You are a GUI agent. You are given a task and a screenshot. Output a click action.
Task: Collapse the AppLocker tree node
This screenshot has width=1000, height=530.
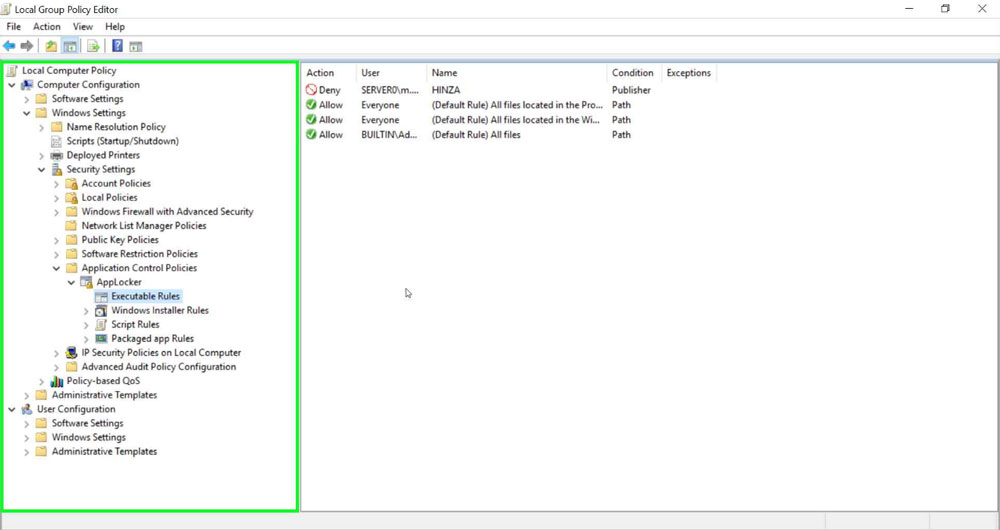click(x=71, y=282)
